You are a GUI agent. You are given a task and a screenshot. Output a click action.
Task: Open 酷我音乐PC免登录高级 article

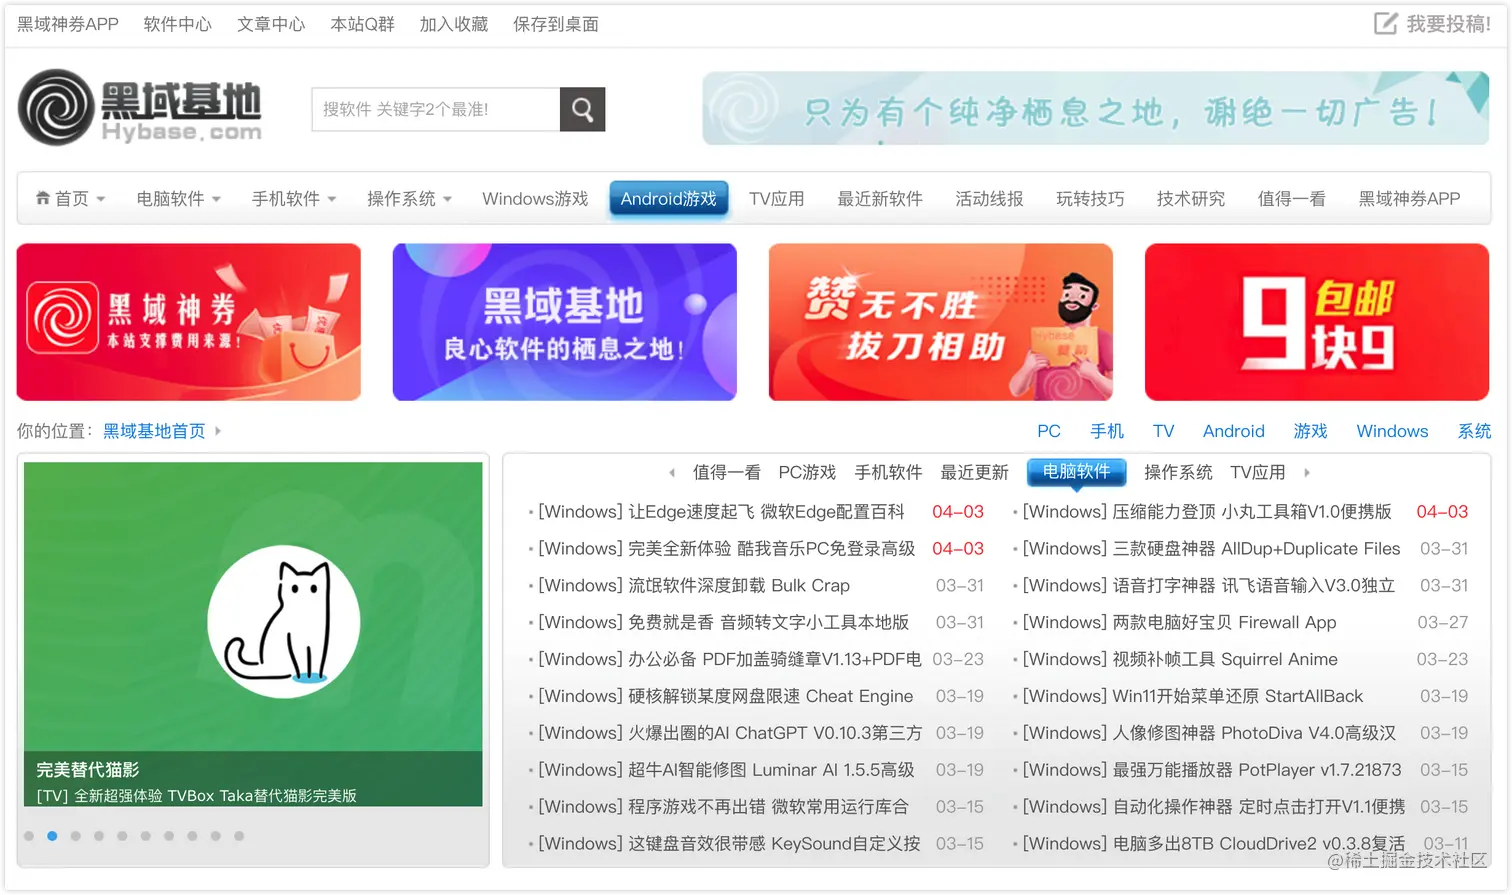[727, 549]
